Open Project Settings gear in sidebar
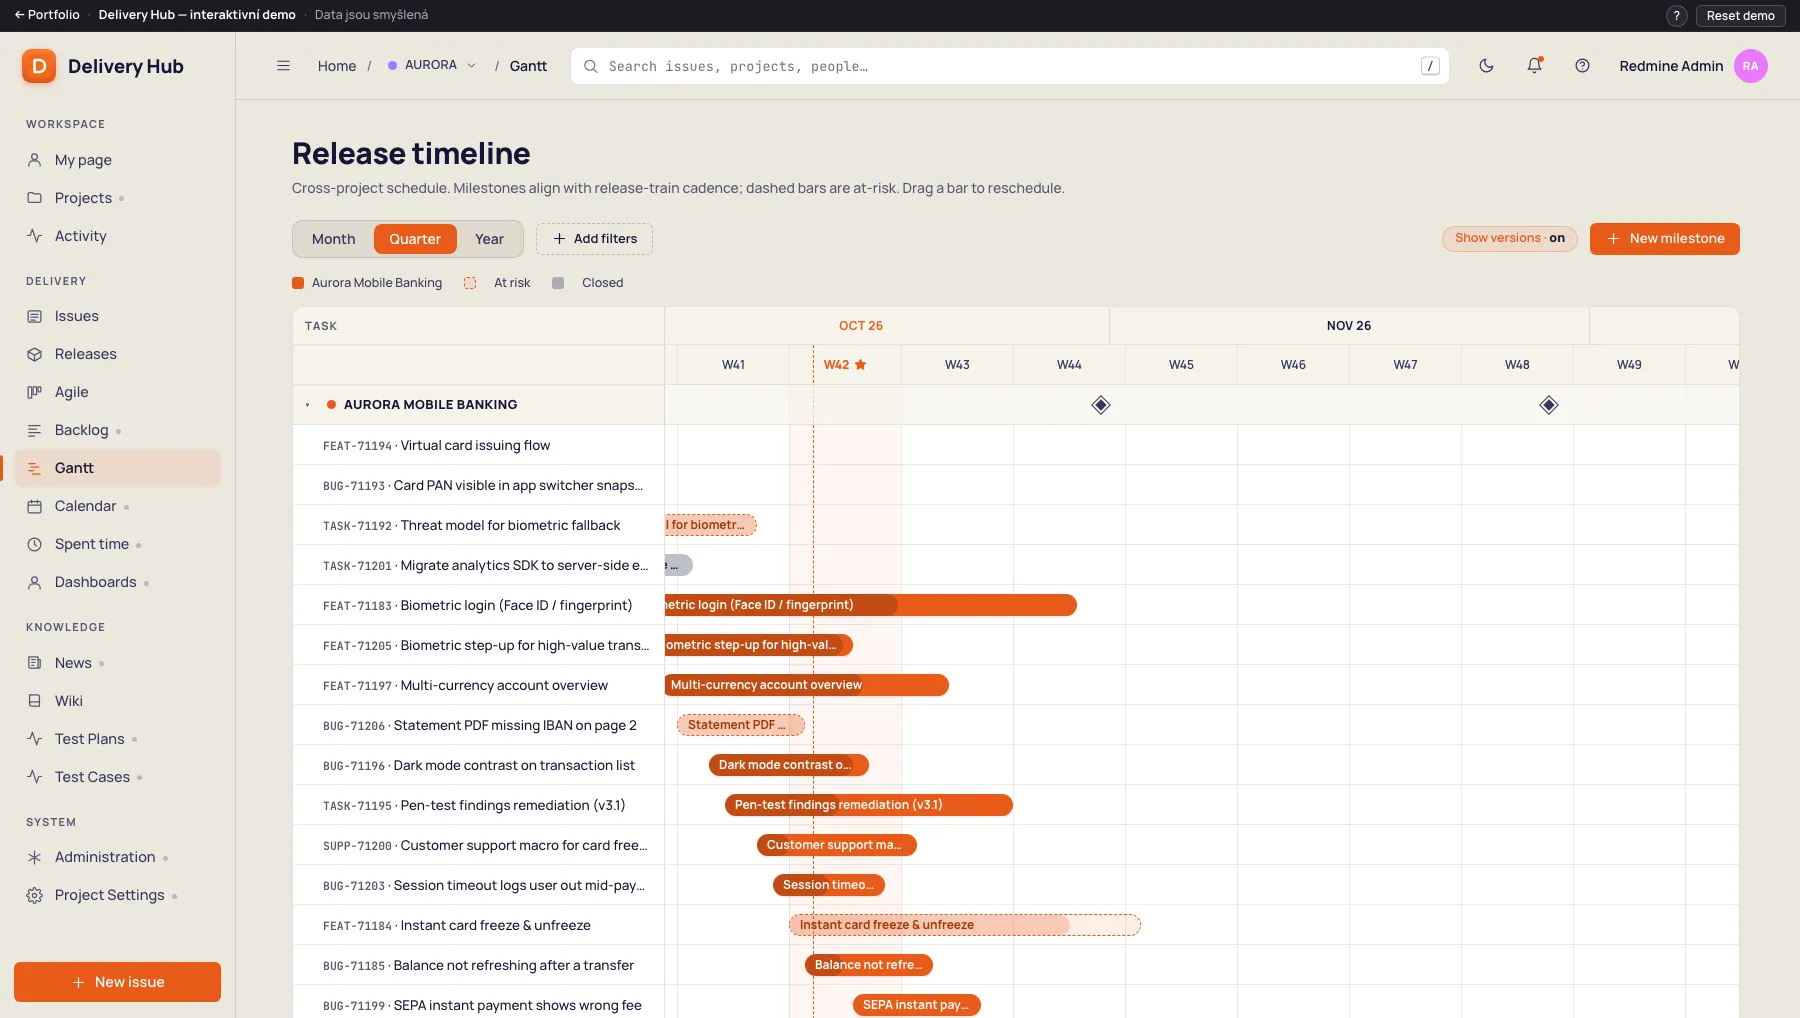 (117, 895)
